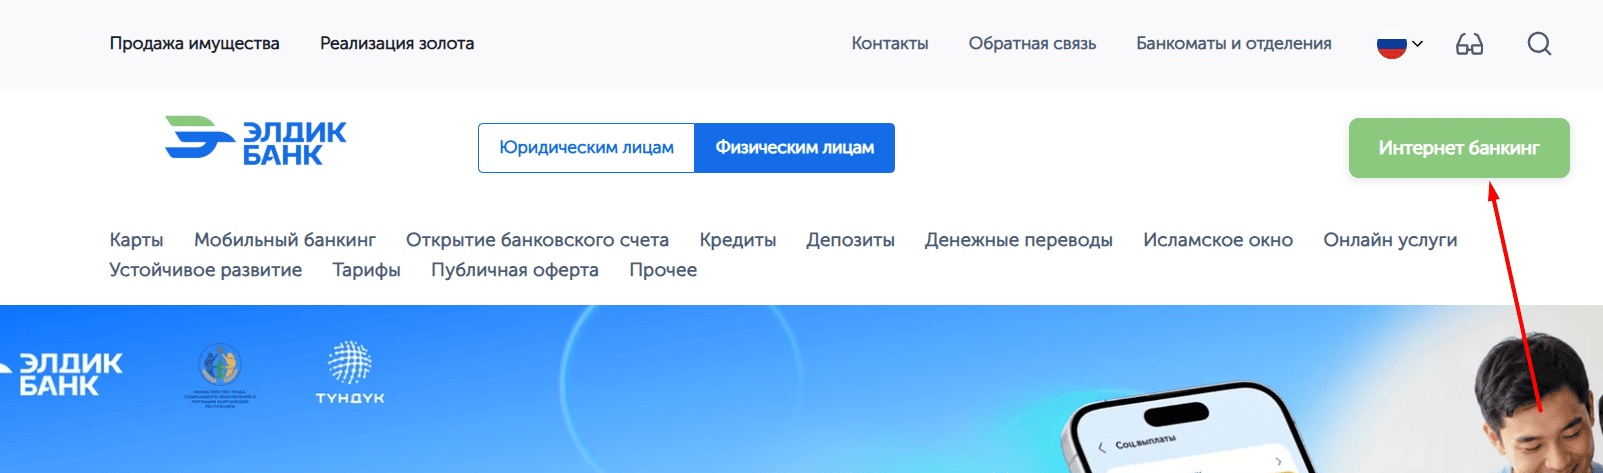The width and height of the screenshot is (1603, 473).
Task: Switch to Физическим лицам tab
Action: click(795, 148)
